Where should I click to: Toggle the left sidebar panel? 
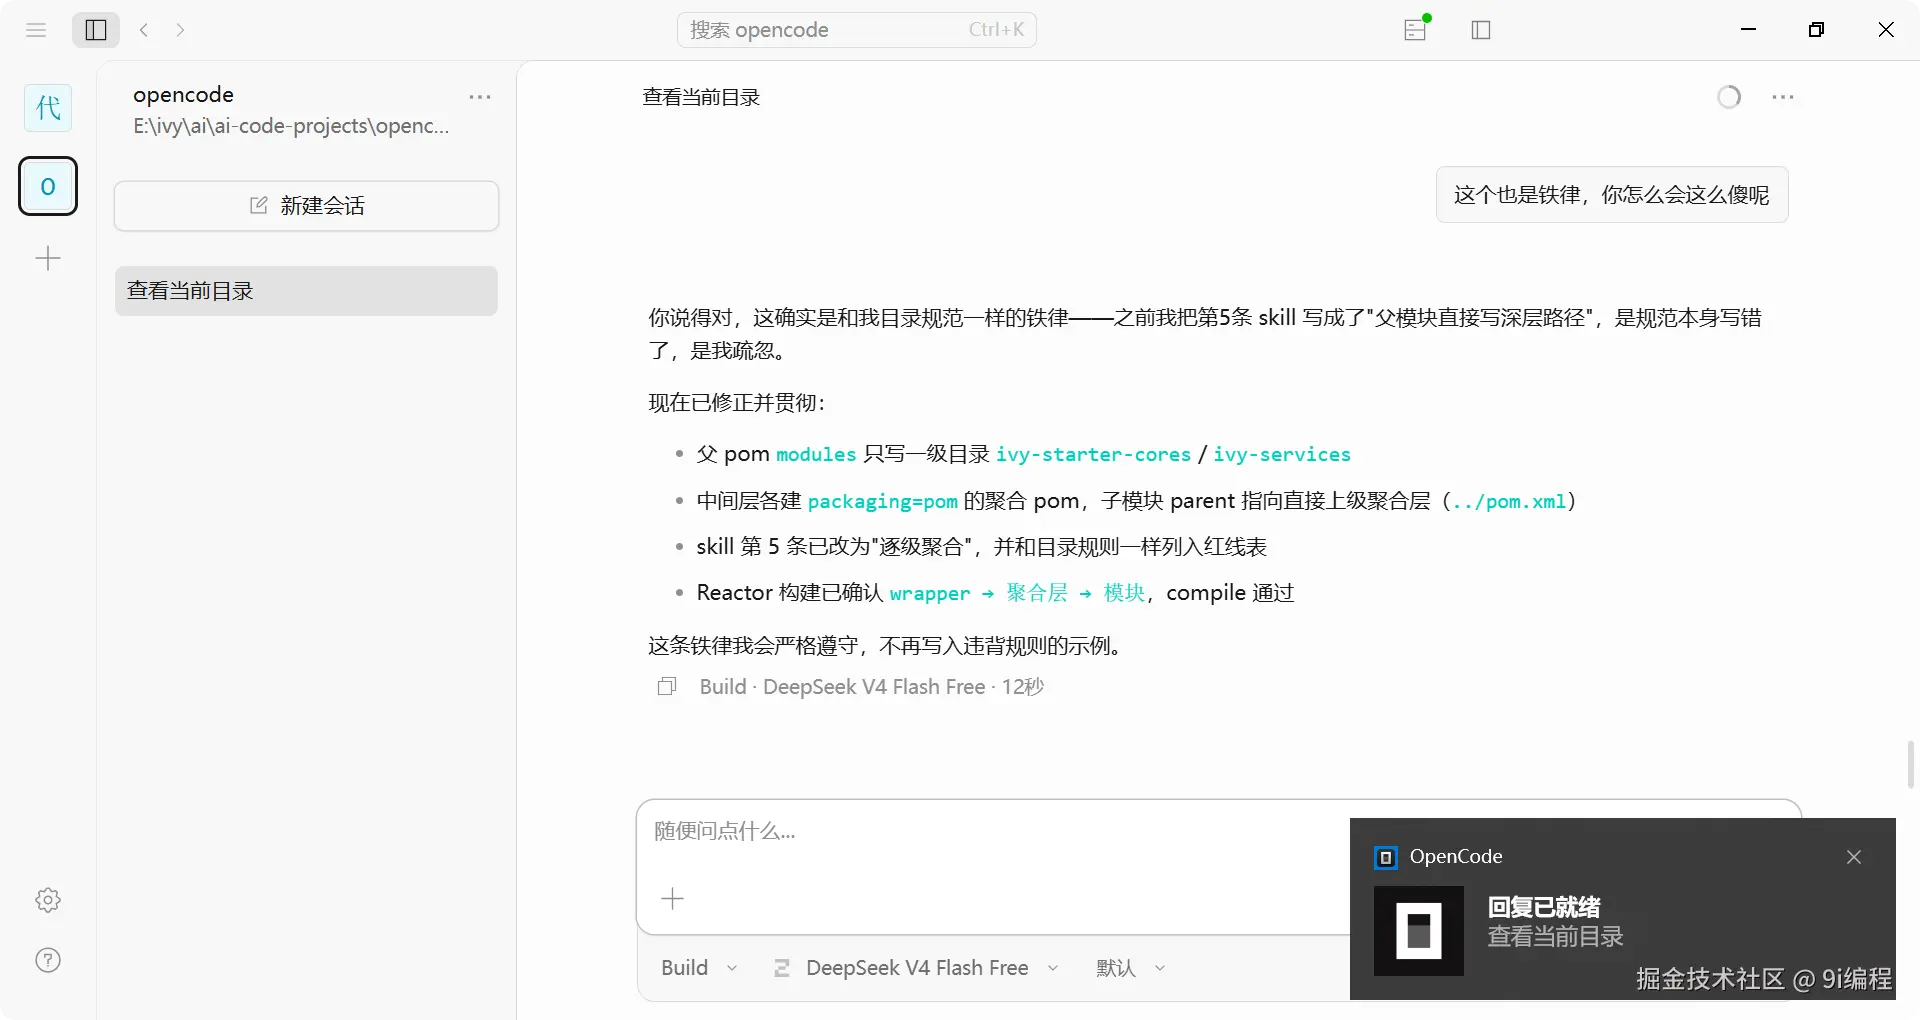tap(96, 30)
